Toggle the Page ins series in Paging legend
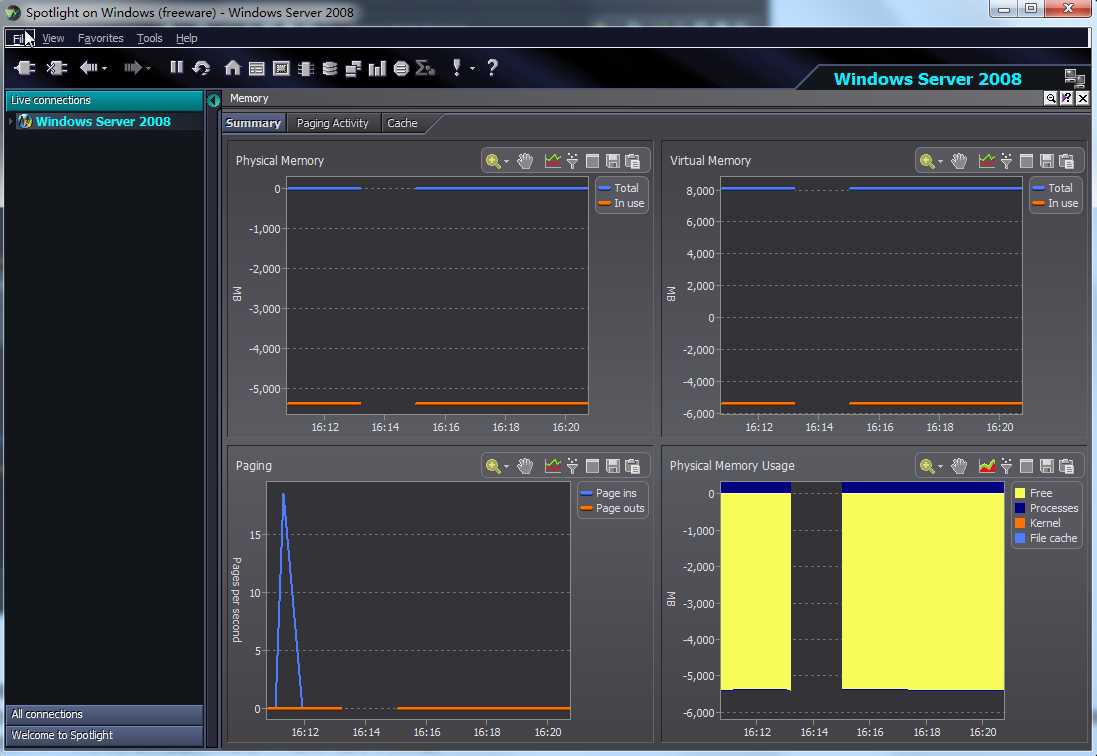The image size is (1097, 756). (x=609, y=493)
